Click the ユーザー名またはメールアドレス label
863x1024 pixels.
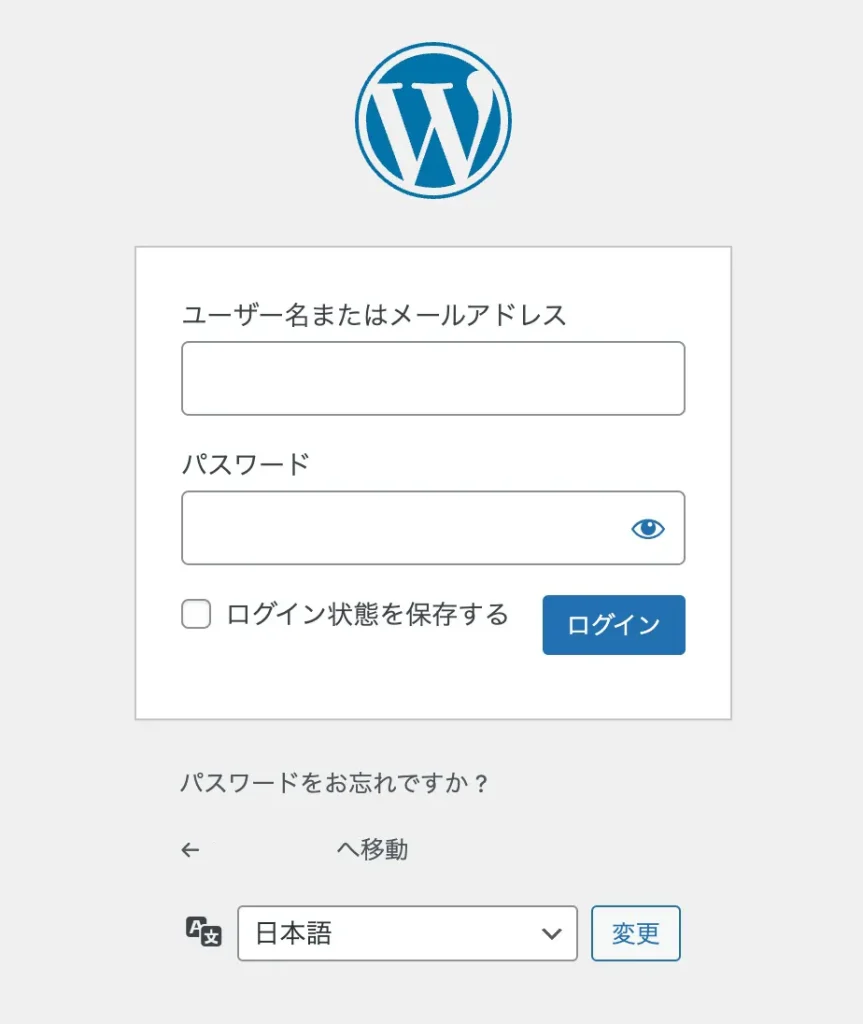point(373,315)
